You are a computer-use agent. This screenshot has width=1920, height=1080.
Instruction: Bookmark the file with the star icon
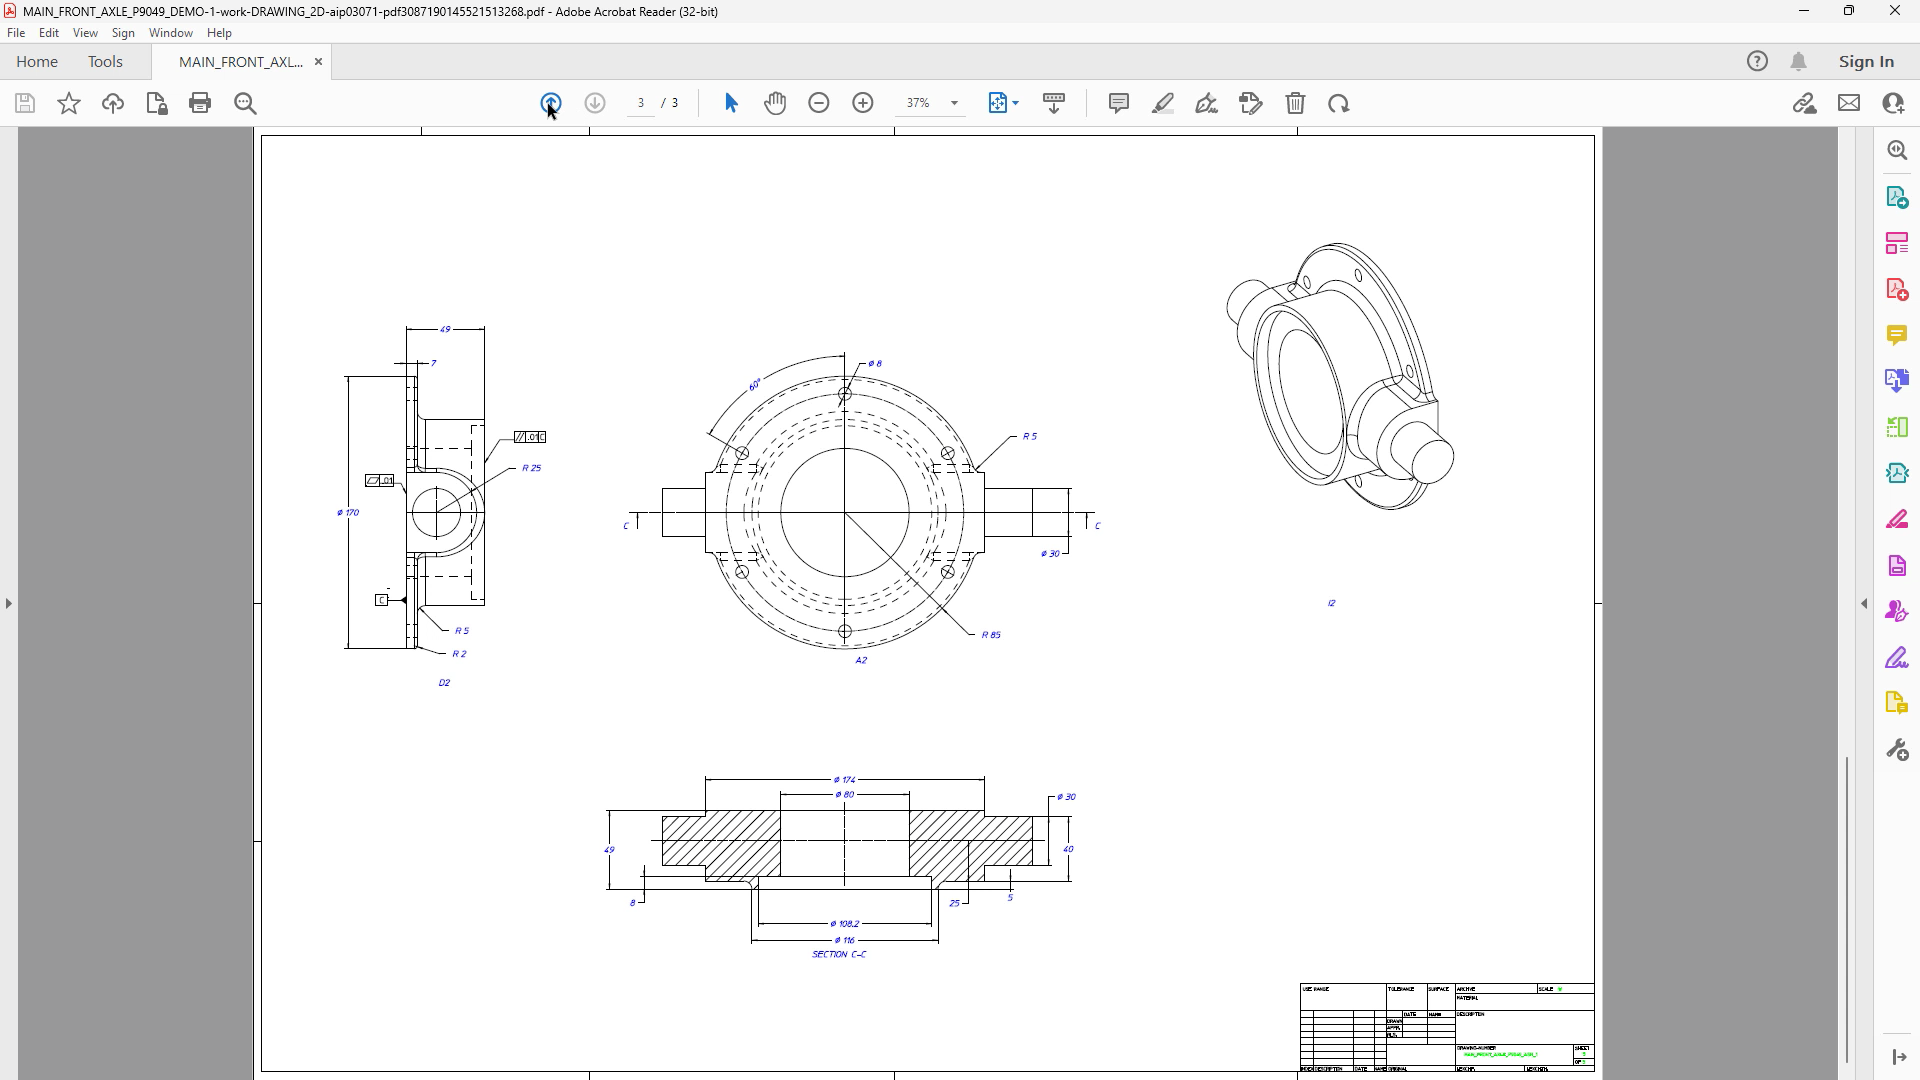coord(69,103)
